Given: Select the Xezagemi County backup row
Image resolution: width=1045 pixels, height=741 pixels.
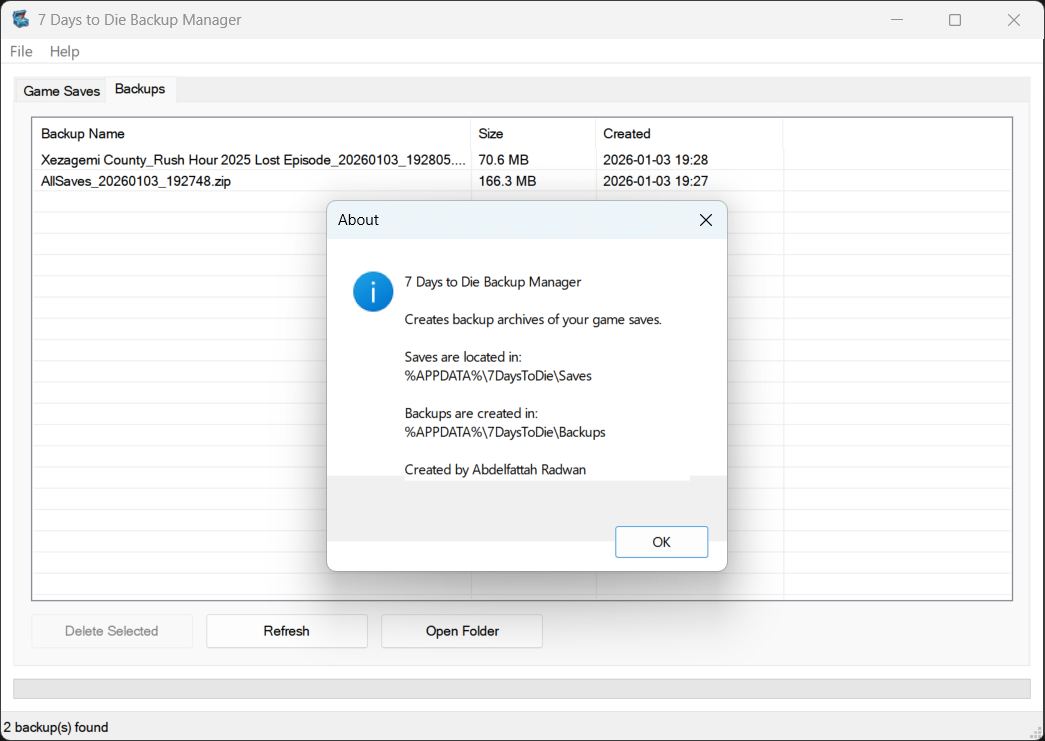Looking at the screenshot, I should tap(253, 160).
